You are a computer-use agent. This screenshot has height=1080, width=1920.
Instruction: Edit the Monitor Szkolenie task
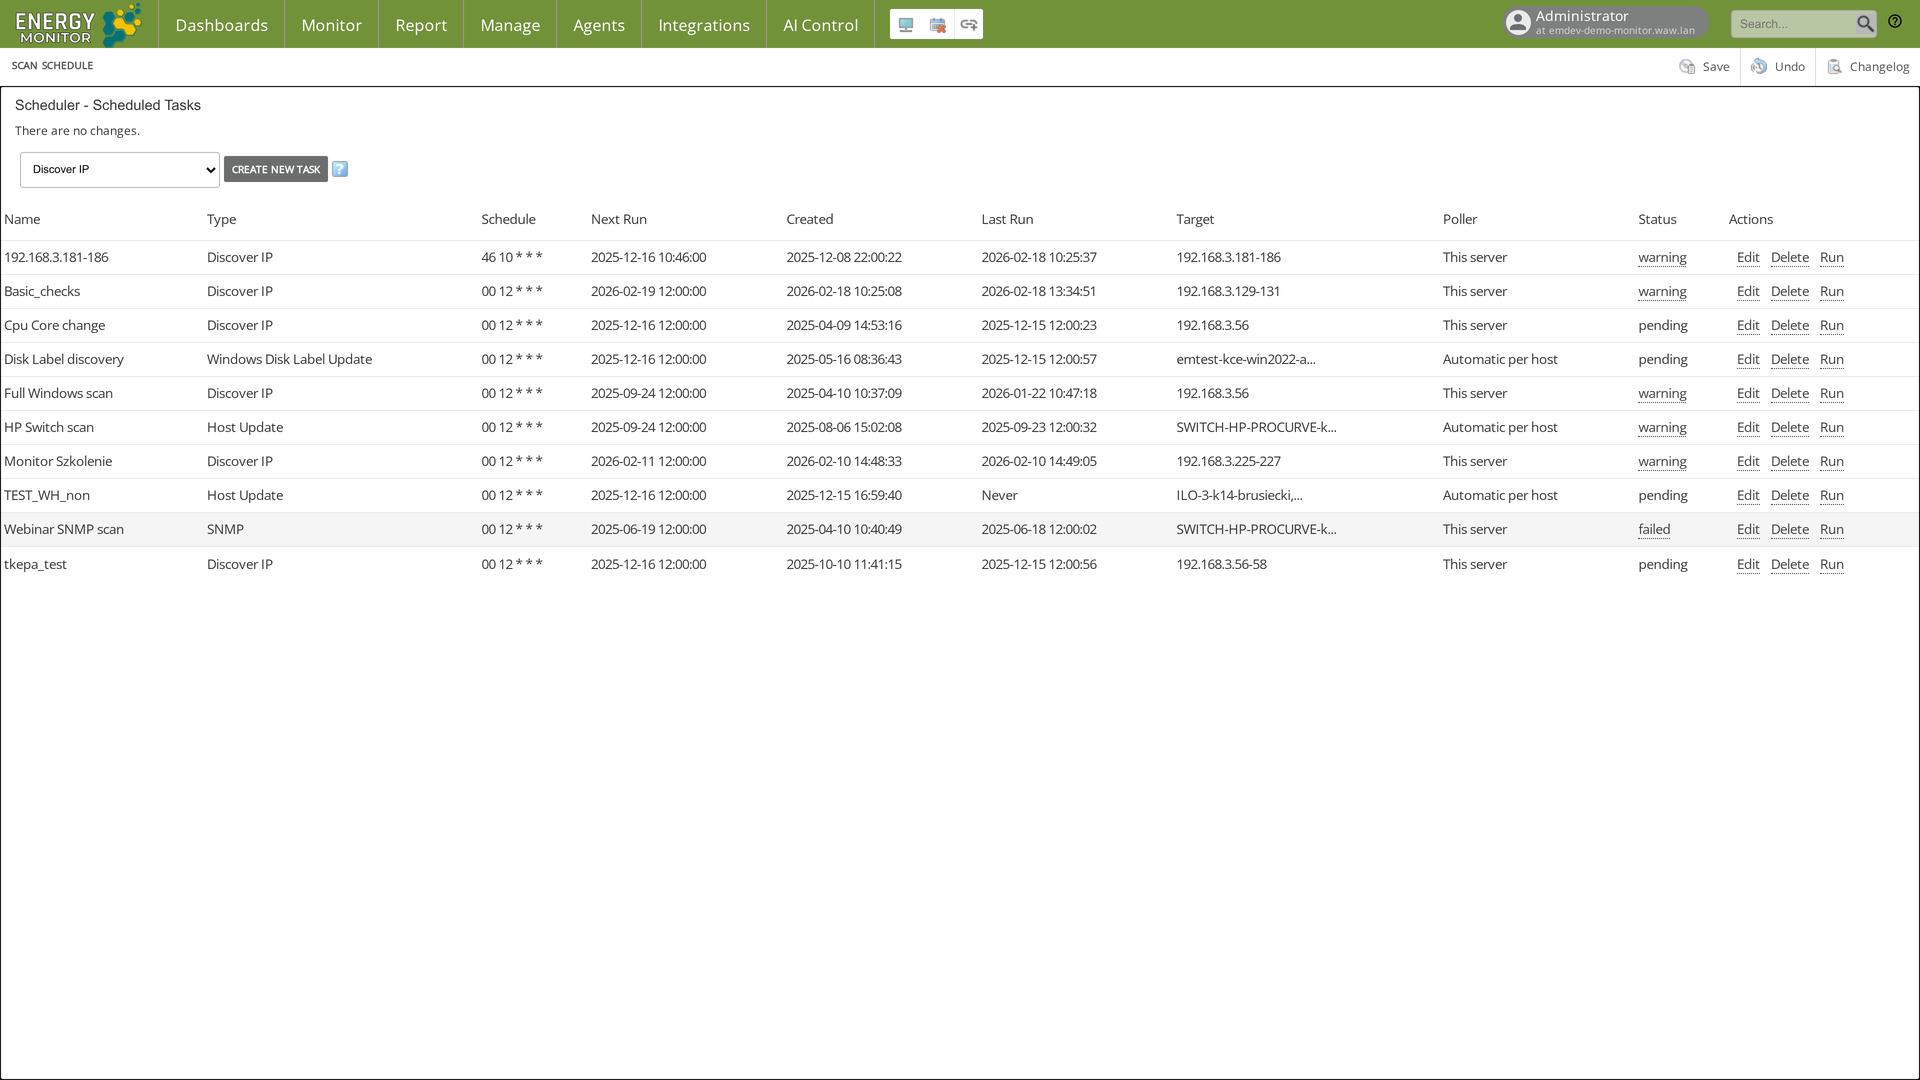click(1748, 462)
